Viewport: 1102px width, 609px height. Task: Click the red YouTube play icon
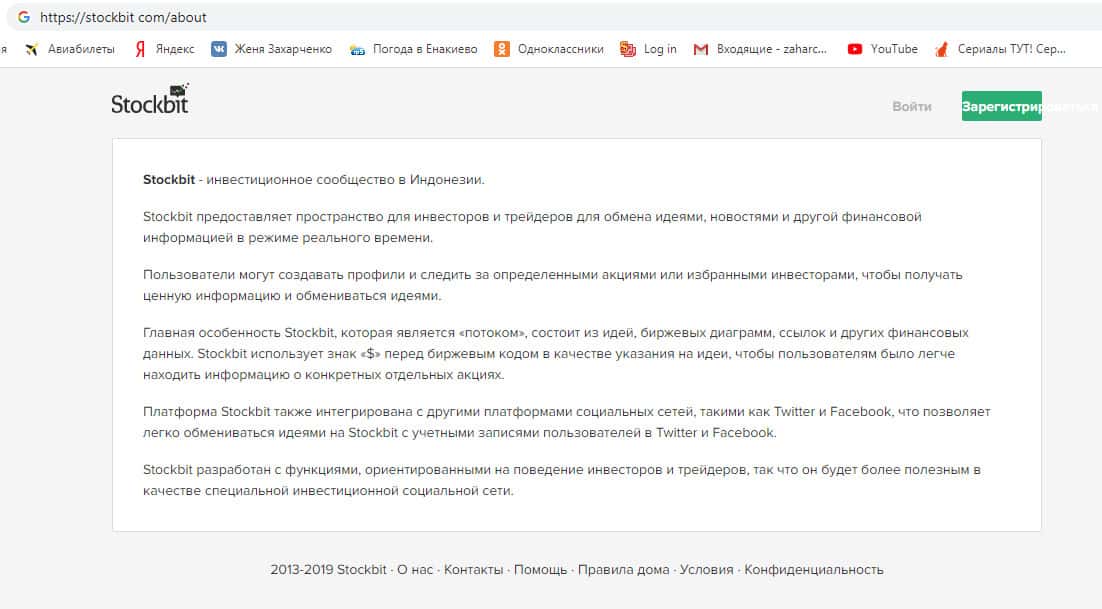pos(855,49)
